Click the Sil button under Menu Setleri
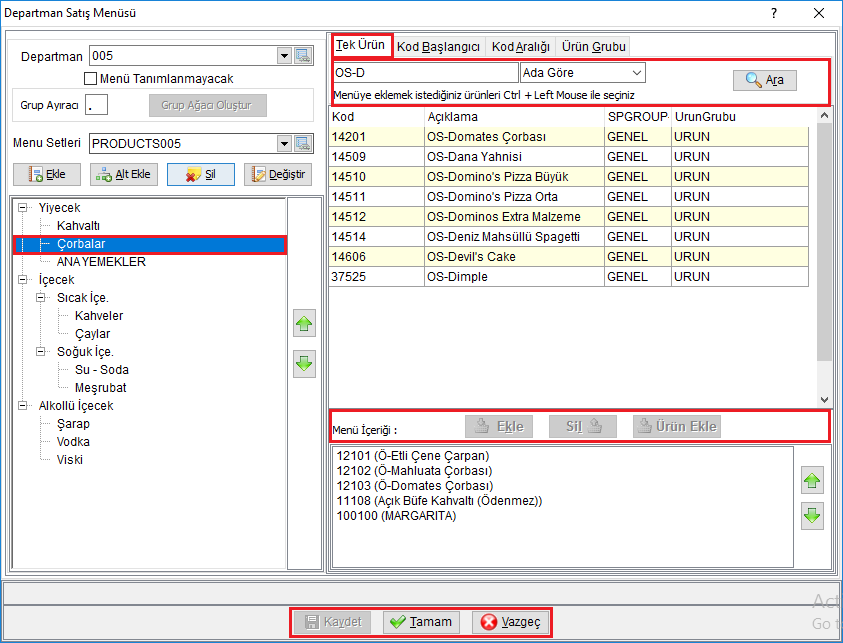 [x=201, y=174]
